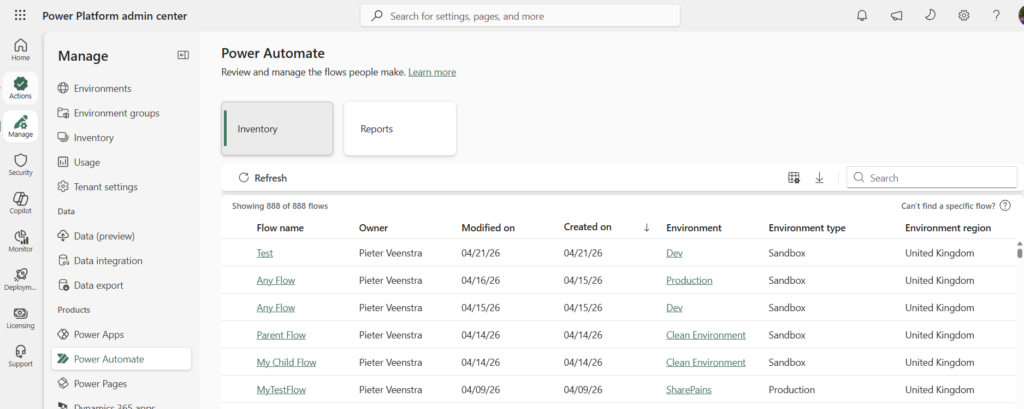Click the Refresh button
1024x409 pixels.
pos(263,178)
